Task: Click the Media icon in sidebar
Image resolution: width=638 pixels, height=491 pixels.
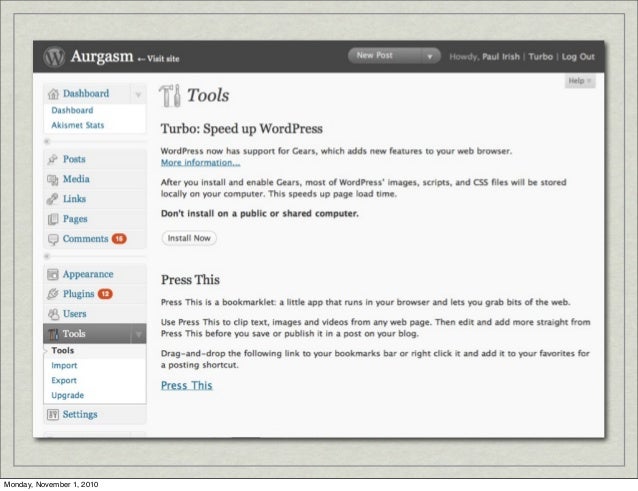Action: click(52, 179)
